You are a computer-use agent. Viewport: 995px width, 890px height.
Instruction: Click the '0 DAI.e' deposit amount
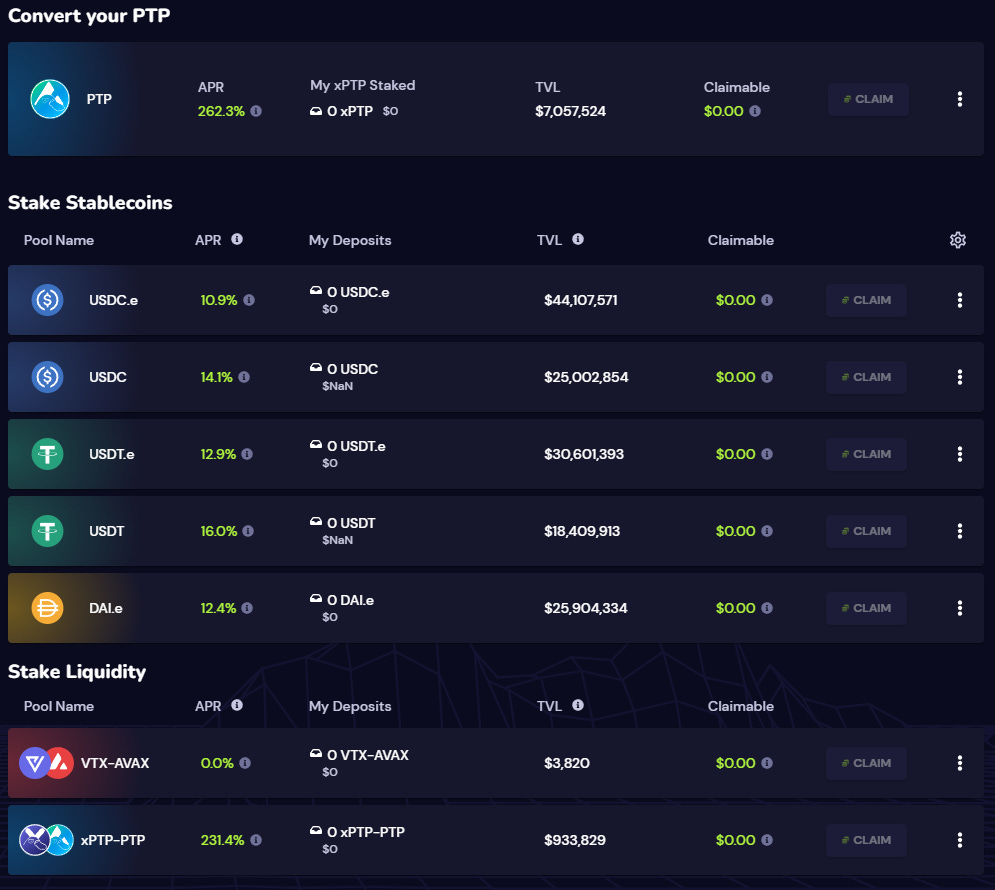350,600
